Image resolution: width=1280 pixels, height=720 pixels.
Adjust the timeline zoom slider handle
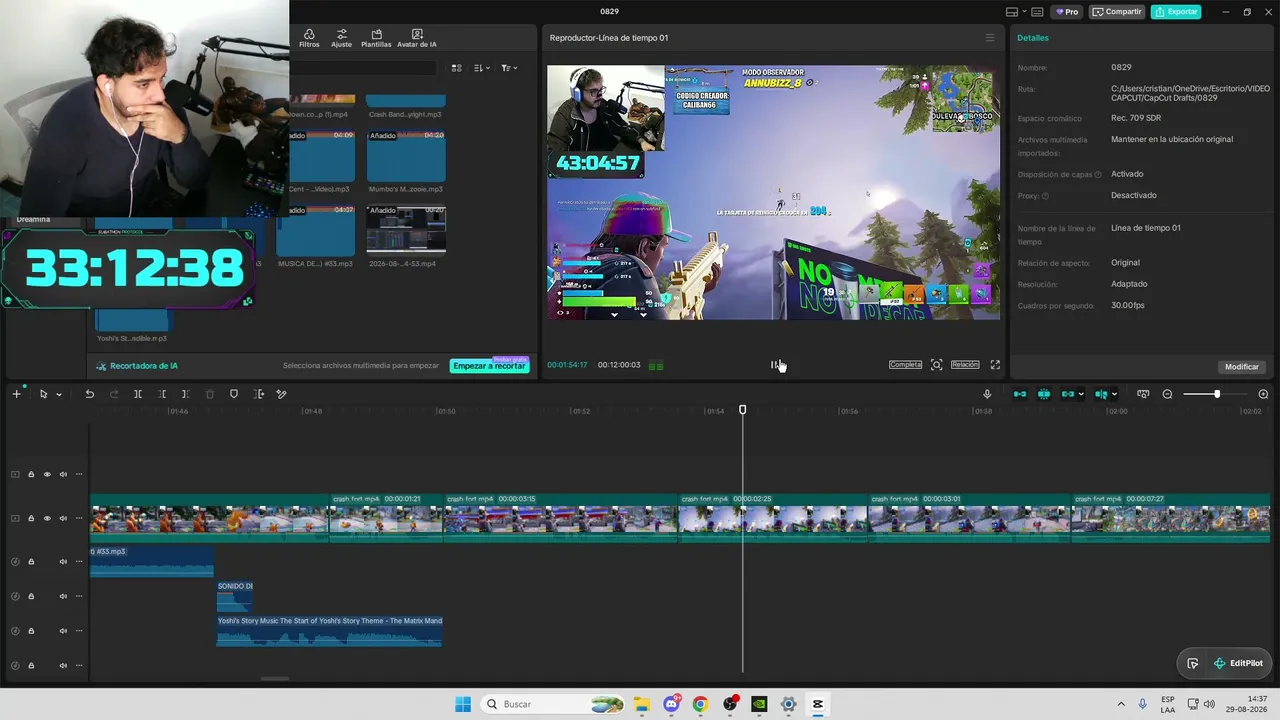click(x=1217, y=394)
